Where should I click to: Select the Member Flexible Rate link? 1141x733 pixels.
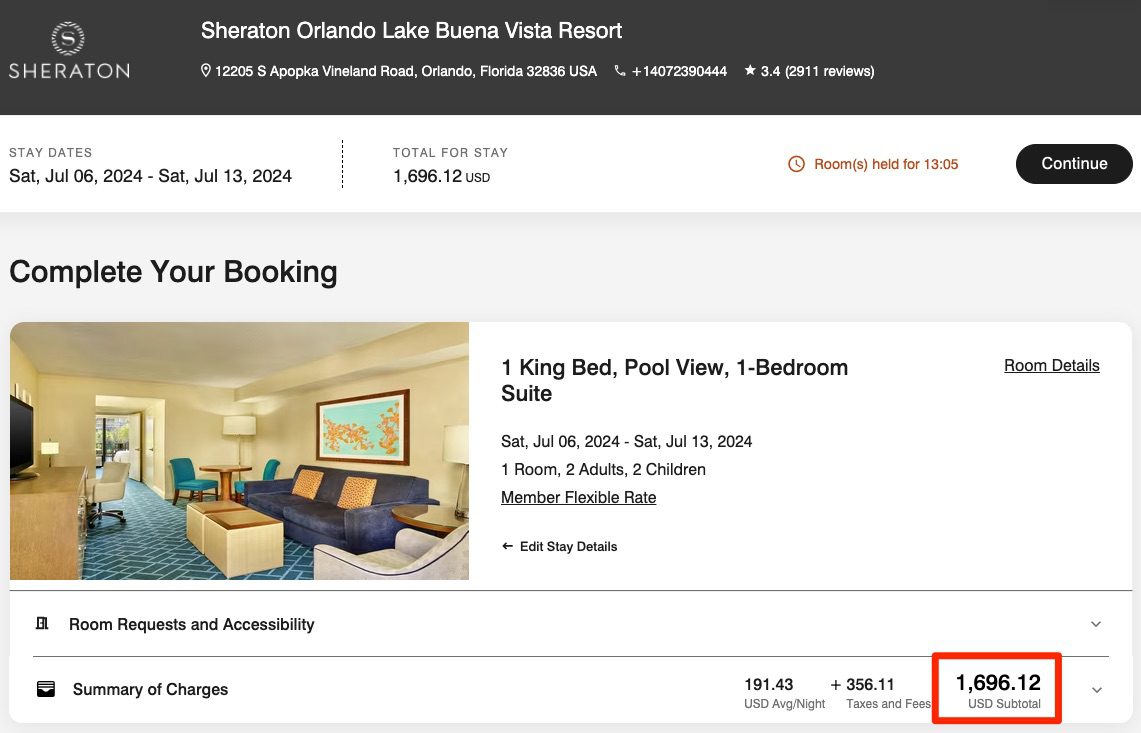(578, 497)
